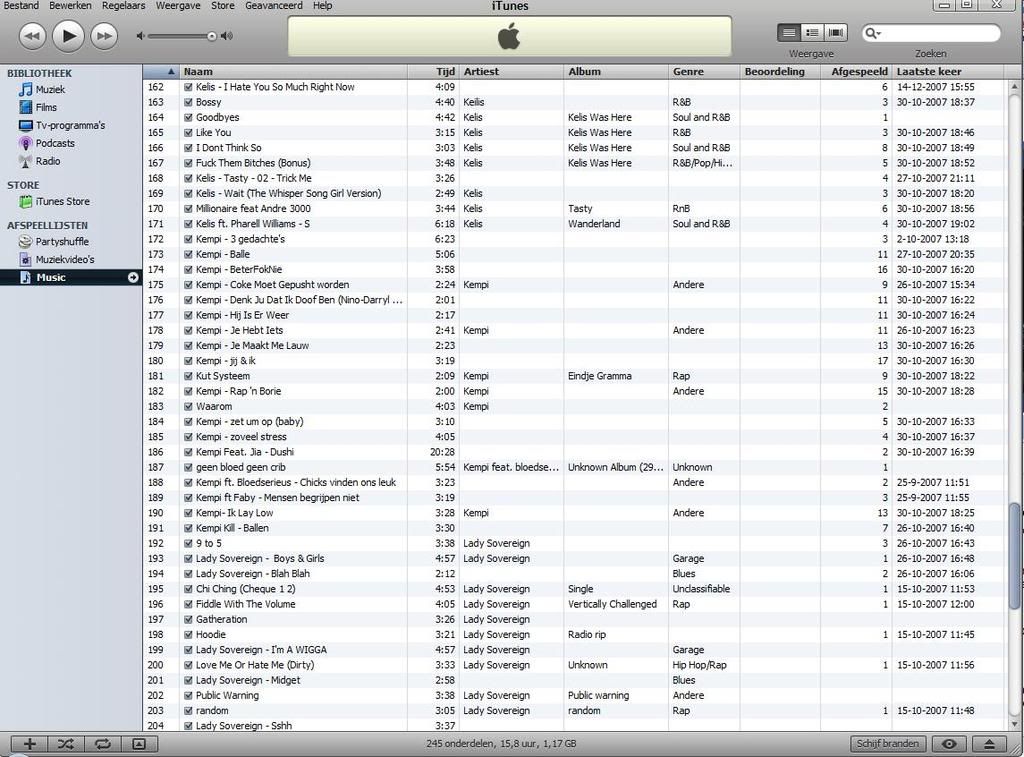
Task: Select song Fiddle With The Volume
Action: pos(245,604)
